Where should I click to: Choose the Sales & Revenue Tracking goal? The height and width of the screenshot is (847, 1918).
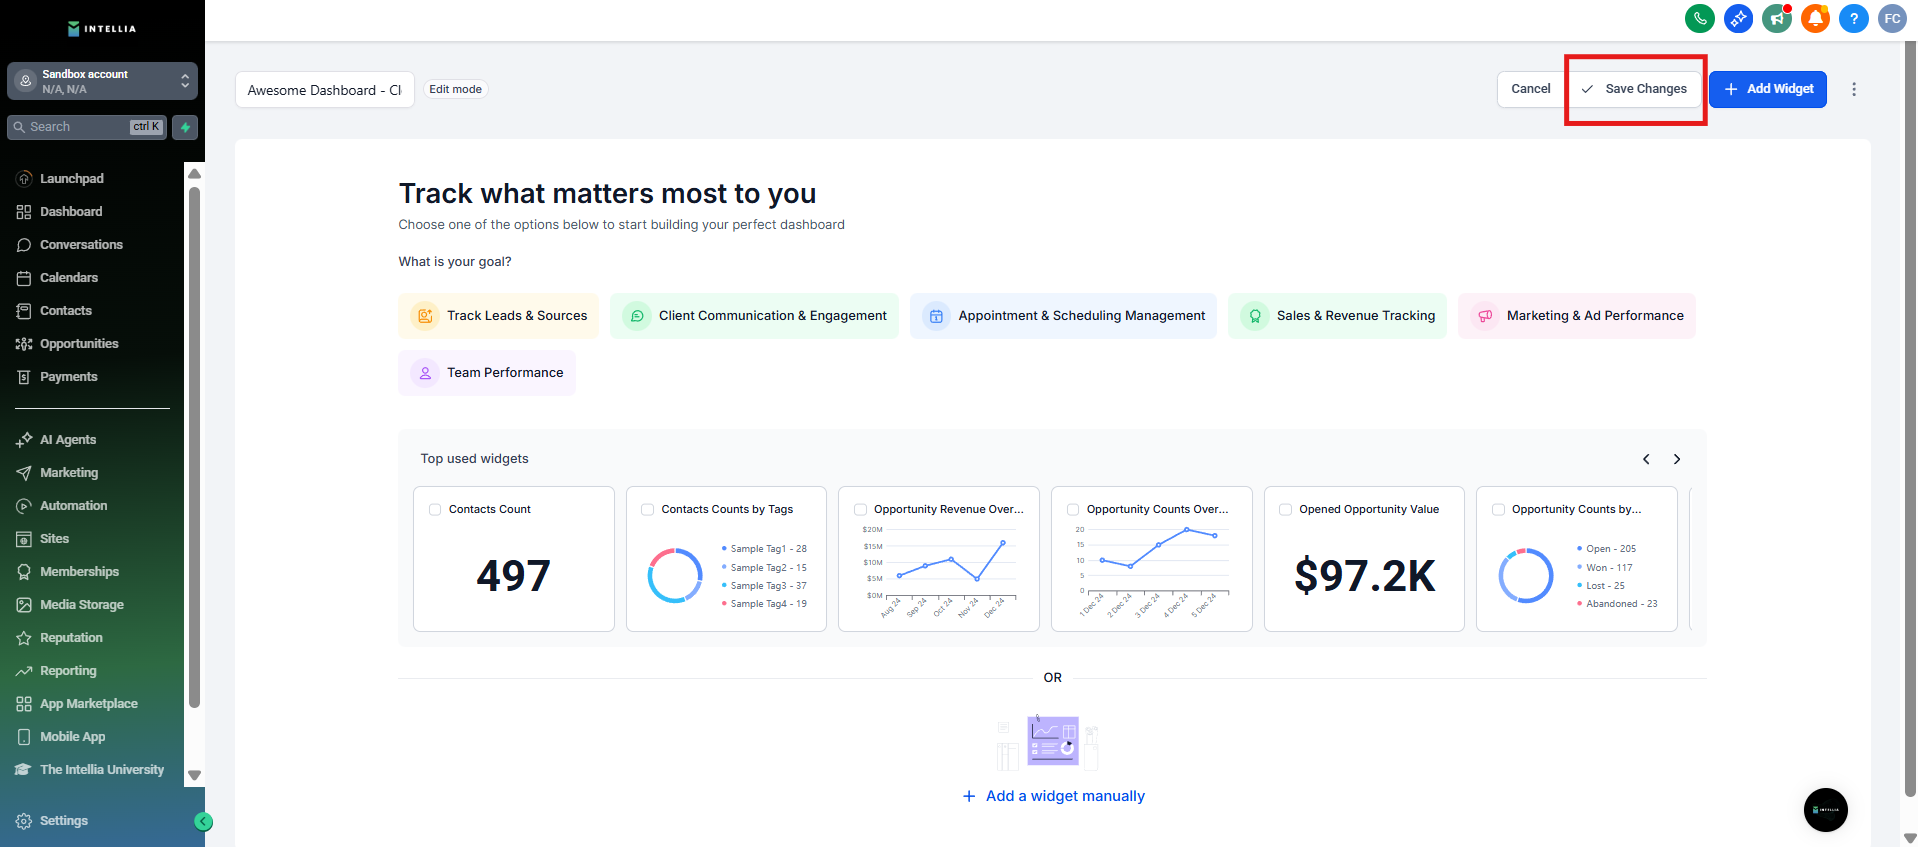point(1337,316)
